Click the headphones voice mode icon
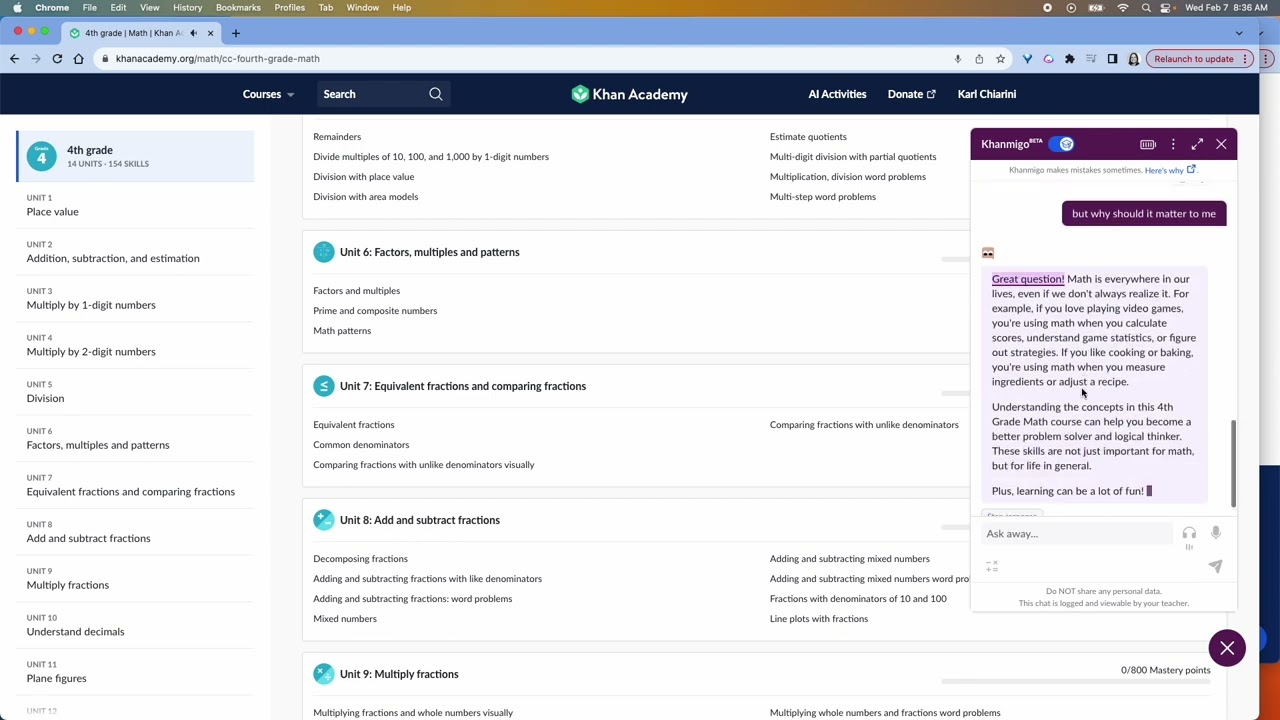Image resolution: width=1280 pixels, height=720 pixels. coord(1189,534)
